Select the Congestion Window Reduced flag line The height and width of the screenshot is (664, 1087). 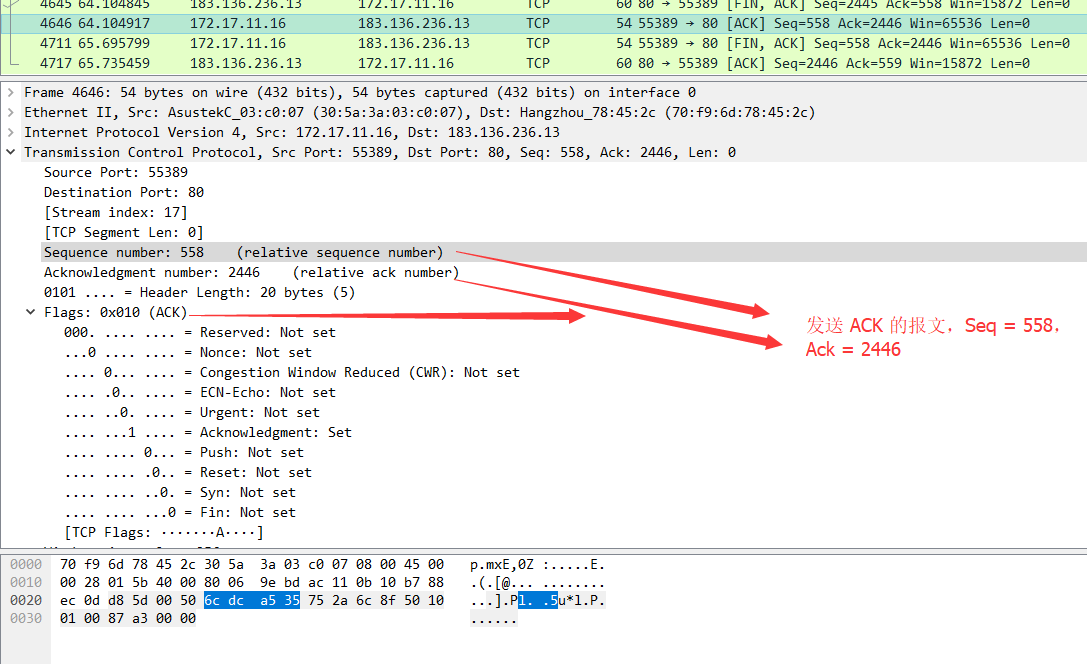click(291, 372)
